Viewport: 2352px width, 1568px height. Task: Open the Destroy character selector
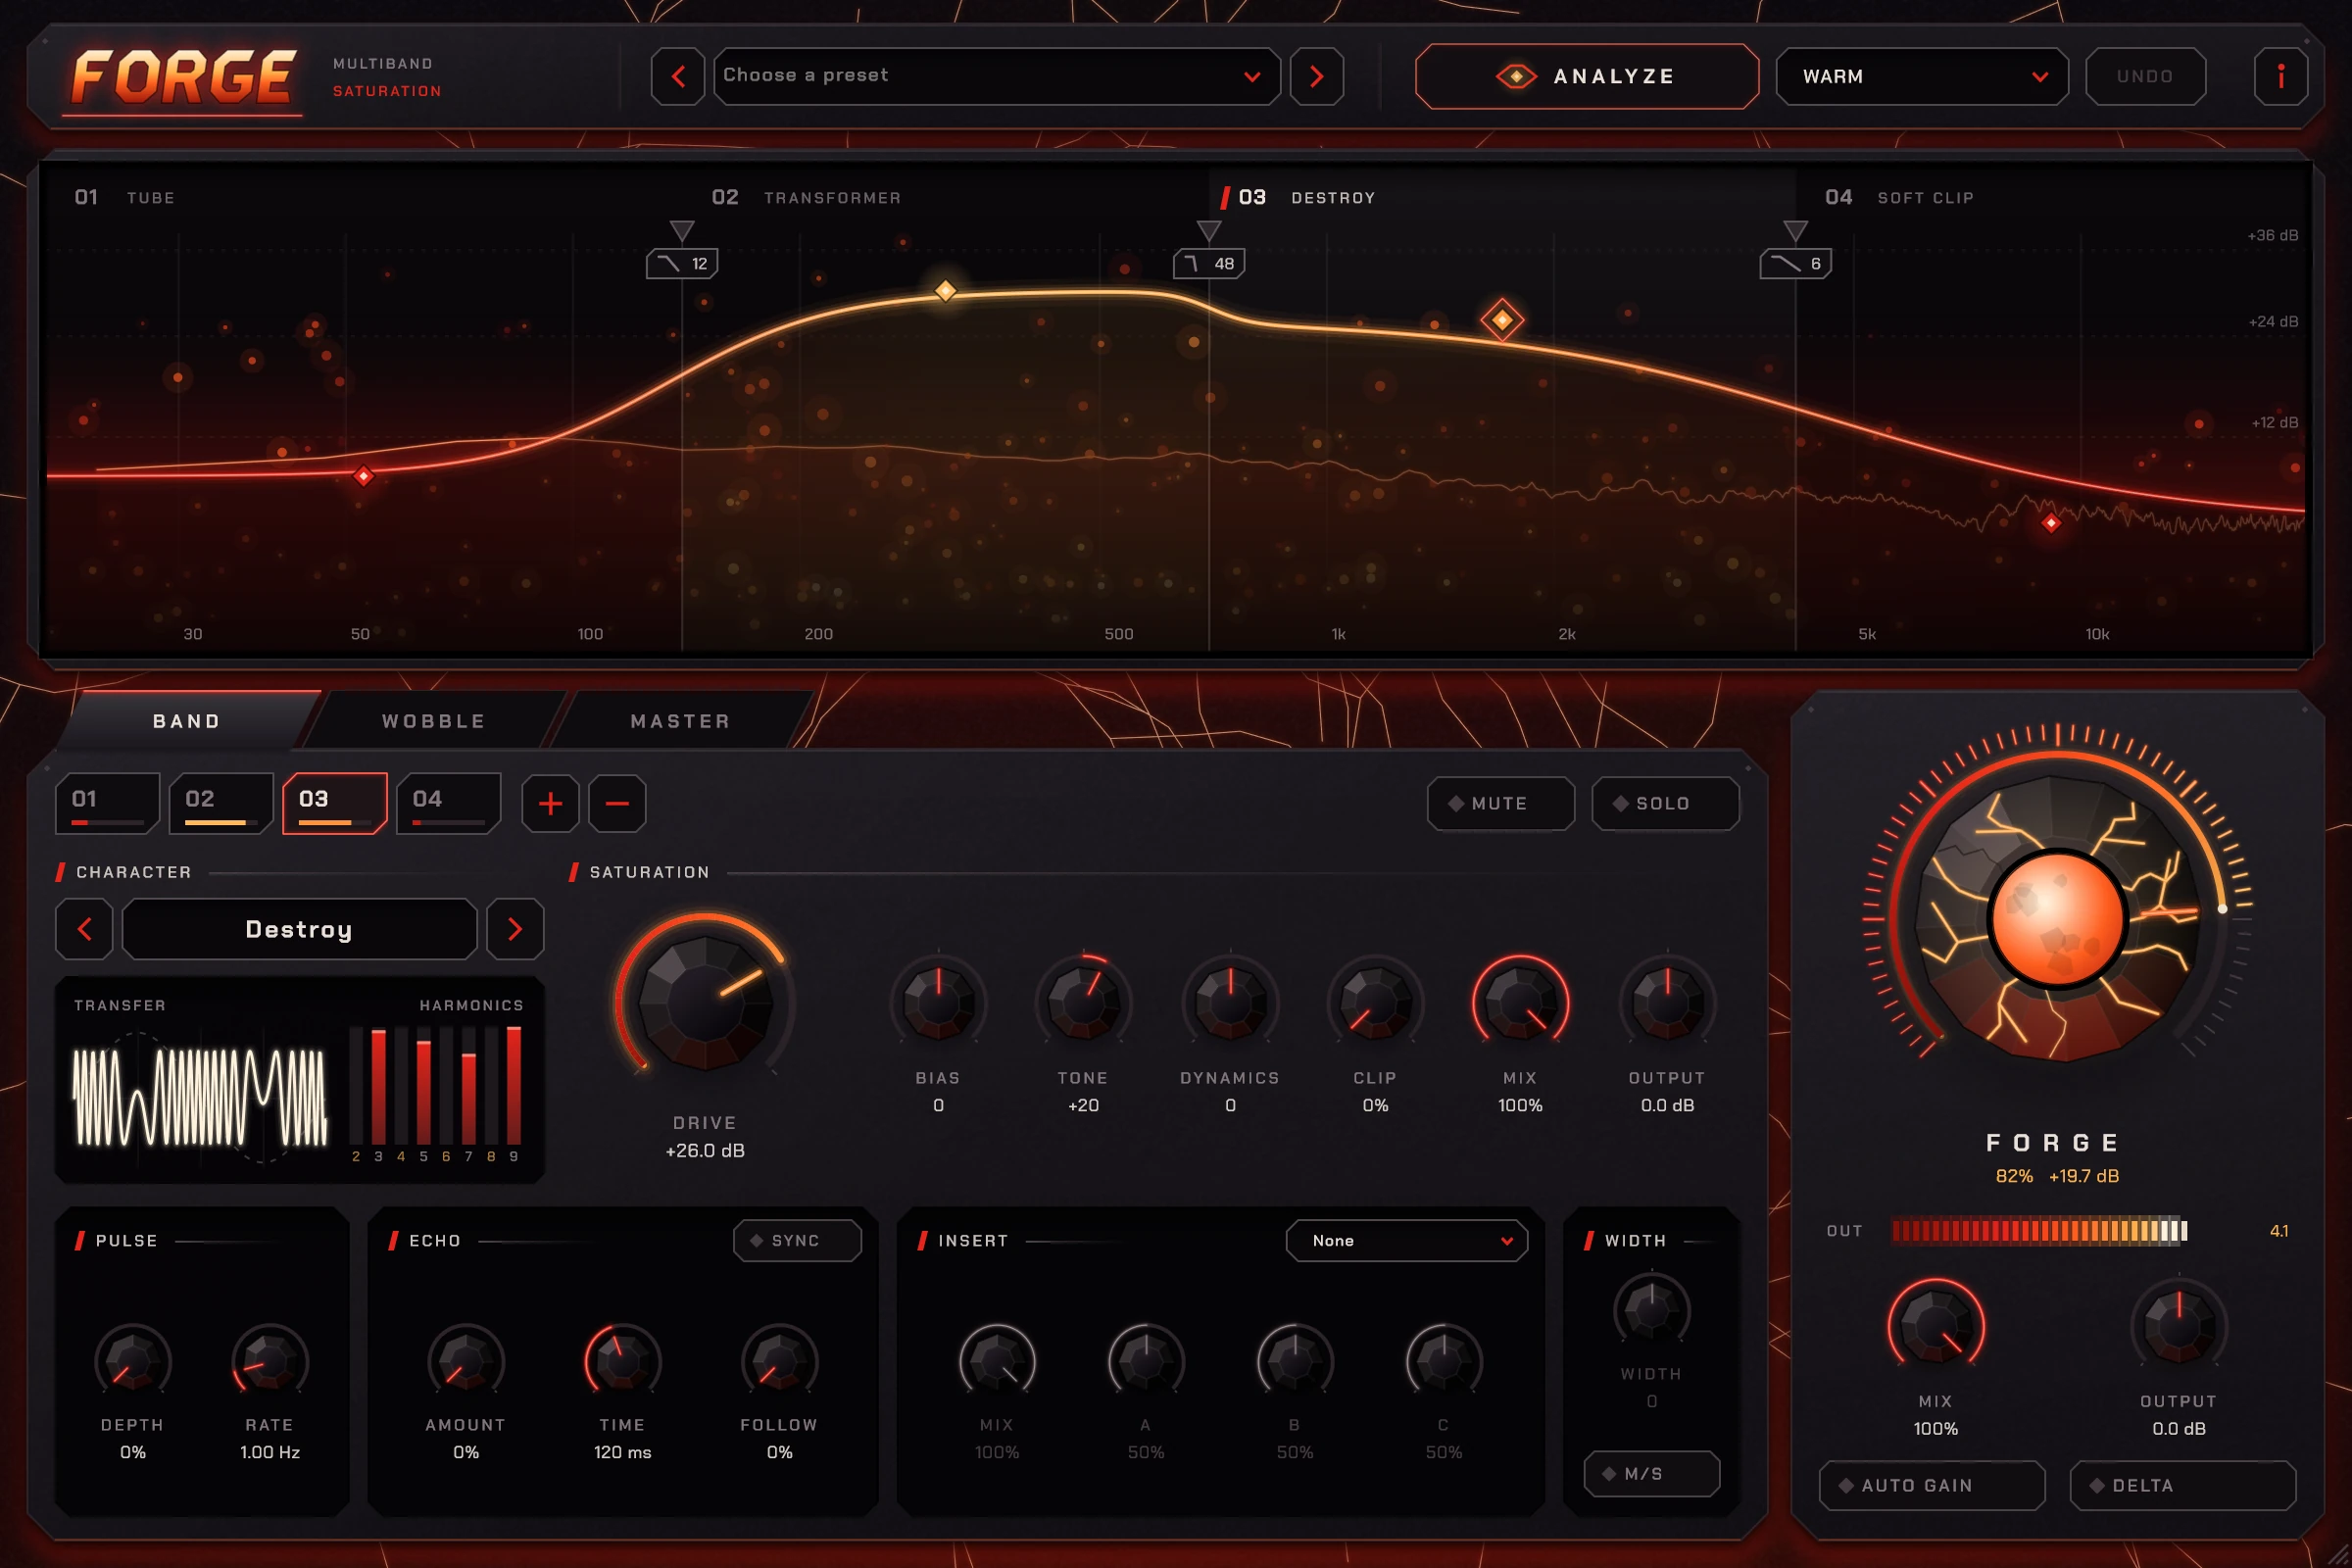pos(299,929)
